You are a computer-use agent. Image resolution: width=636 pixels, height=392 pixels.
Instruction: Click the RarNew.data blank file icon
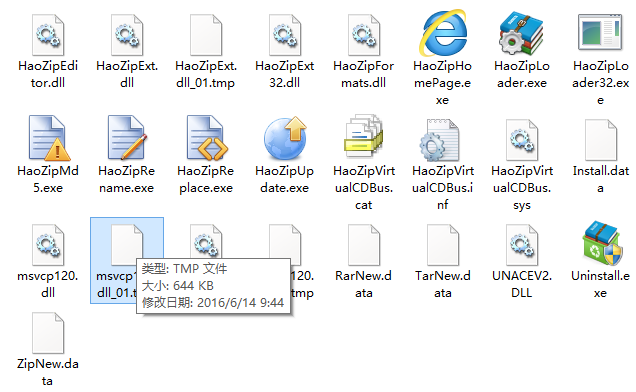click(x=364, y=245)
